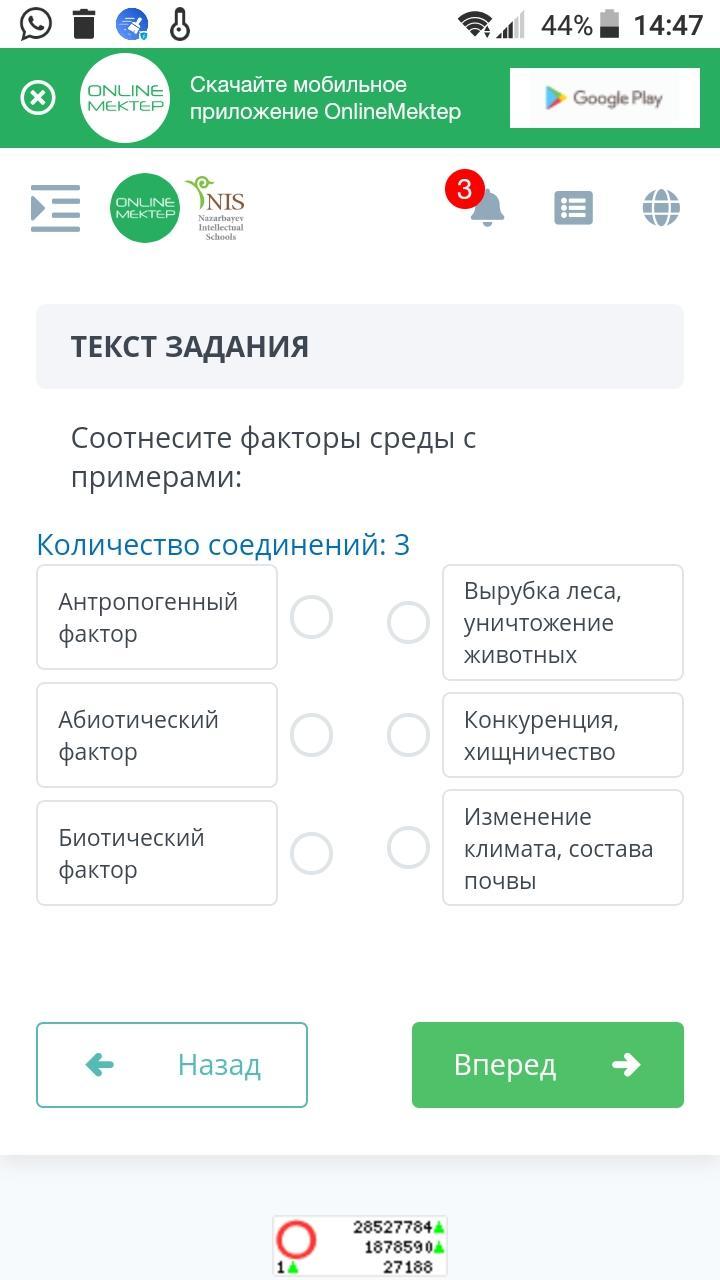Select the radio next to Биотический фактор

point(311,853)
